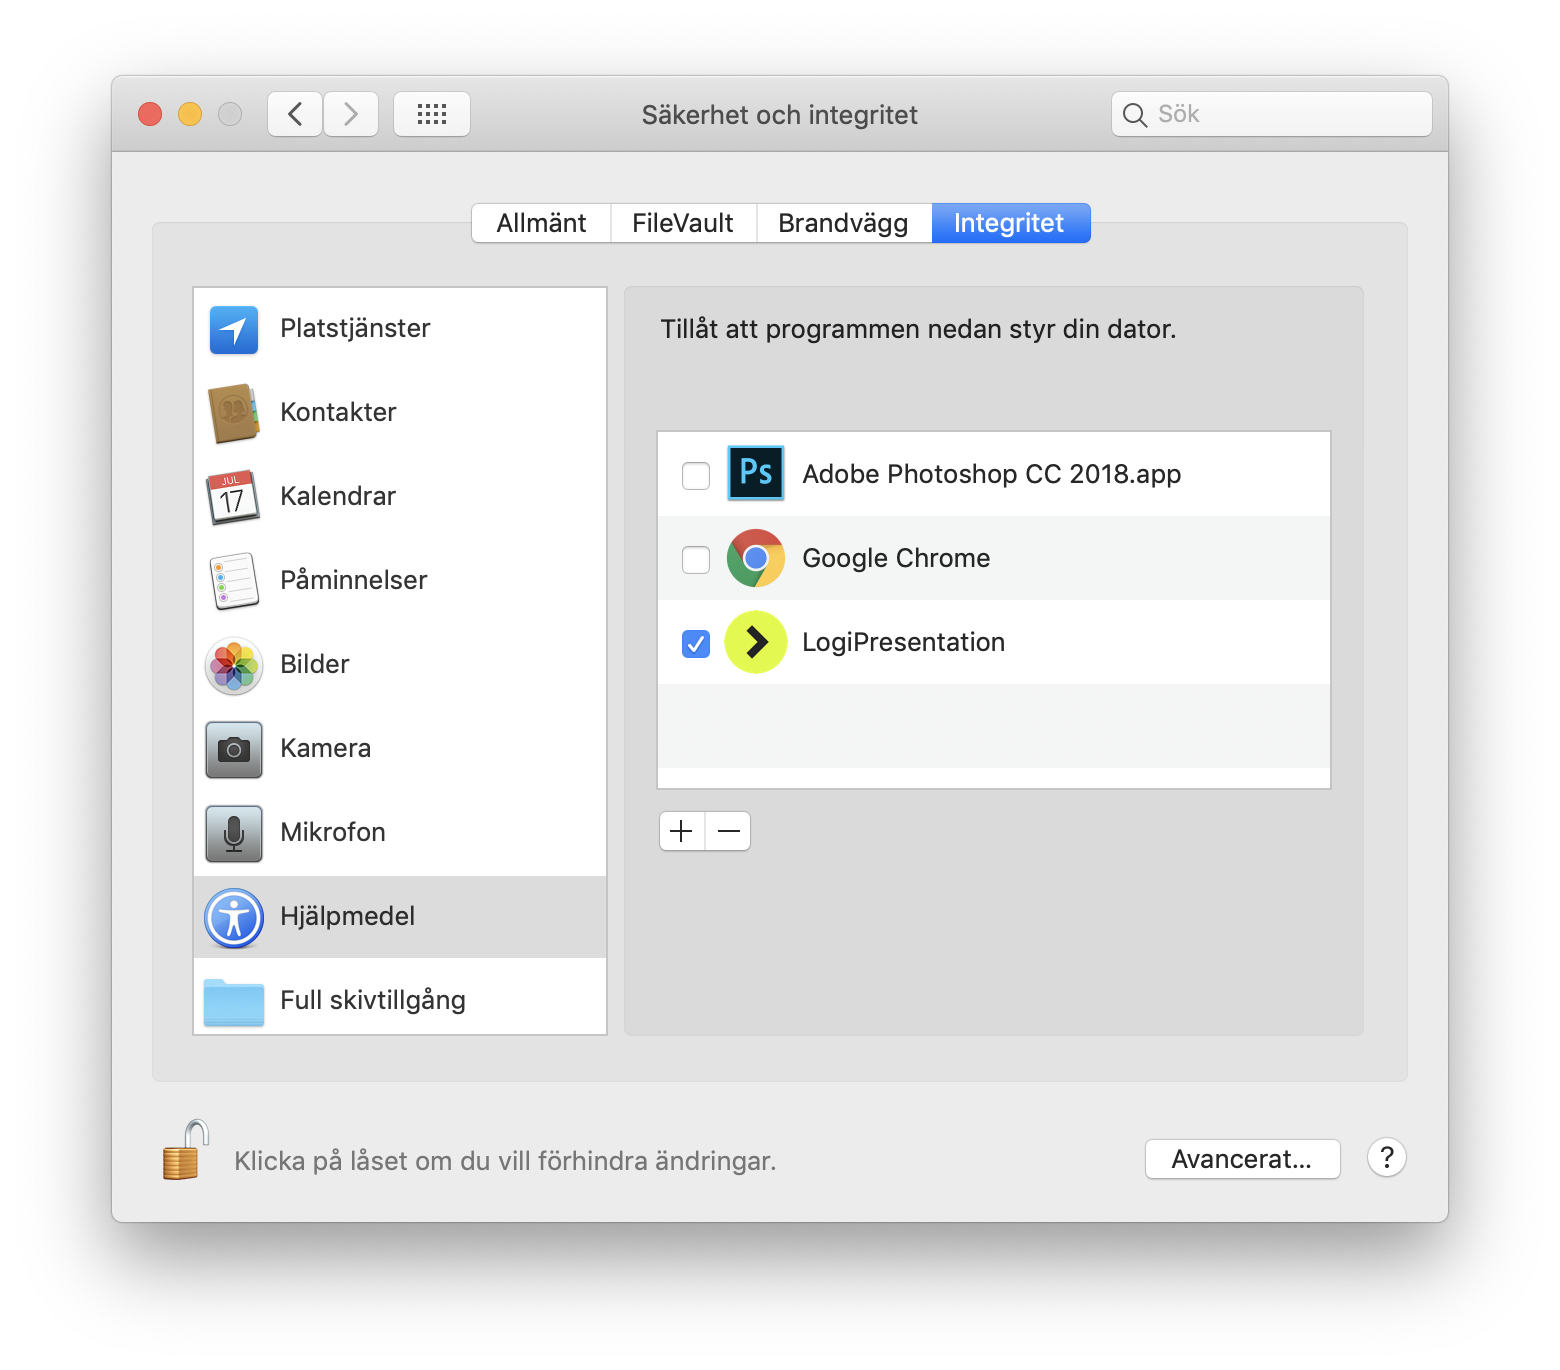Open help with the question mark button
The height and width of the screenshot is (1370, 1560).
1386,1158
